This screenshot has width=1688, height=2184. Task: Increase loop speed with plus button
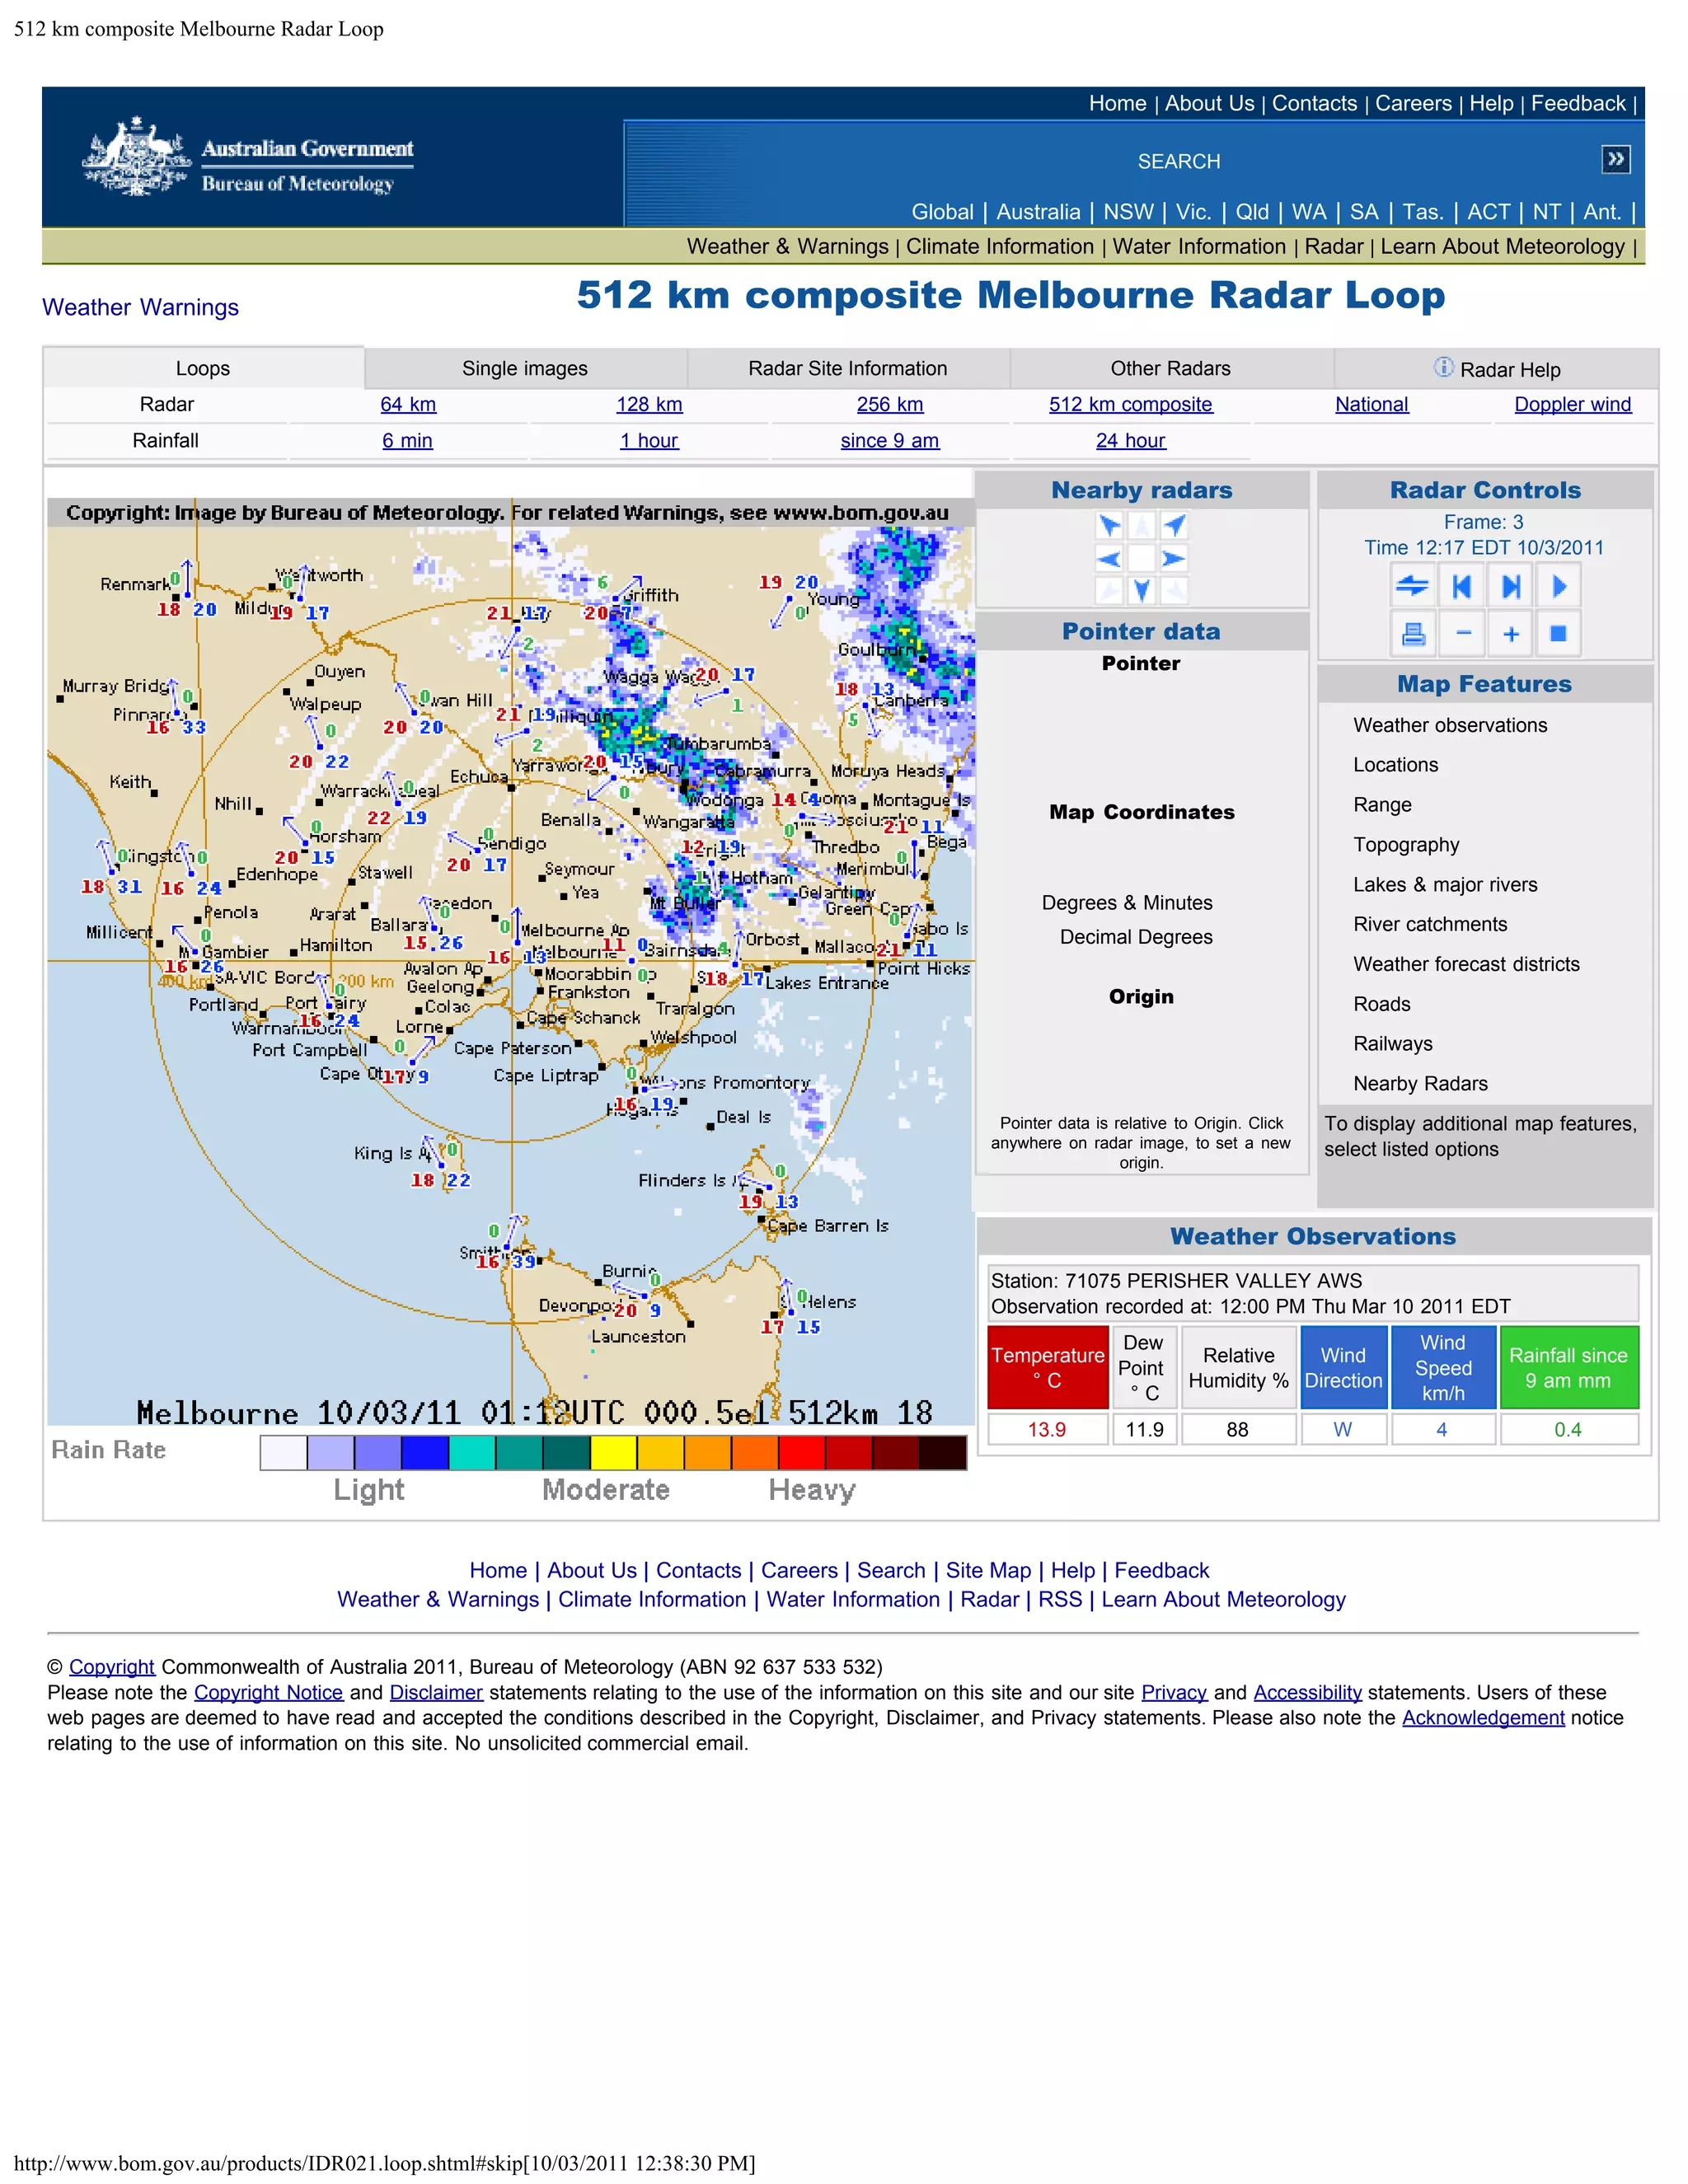coord(1510,633)
